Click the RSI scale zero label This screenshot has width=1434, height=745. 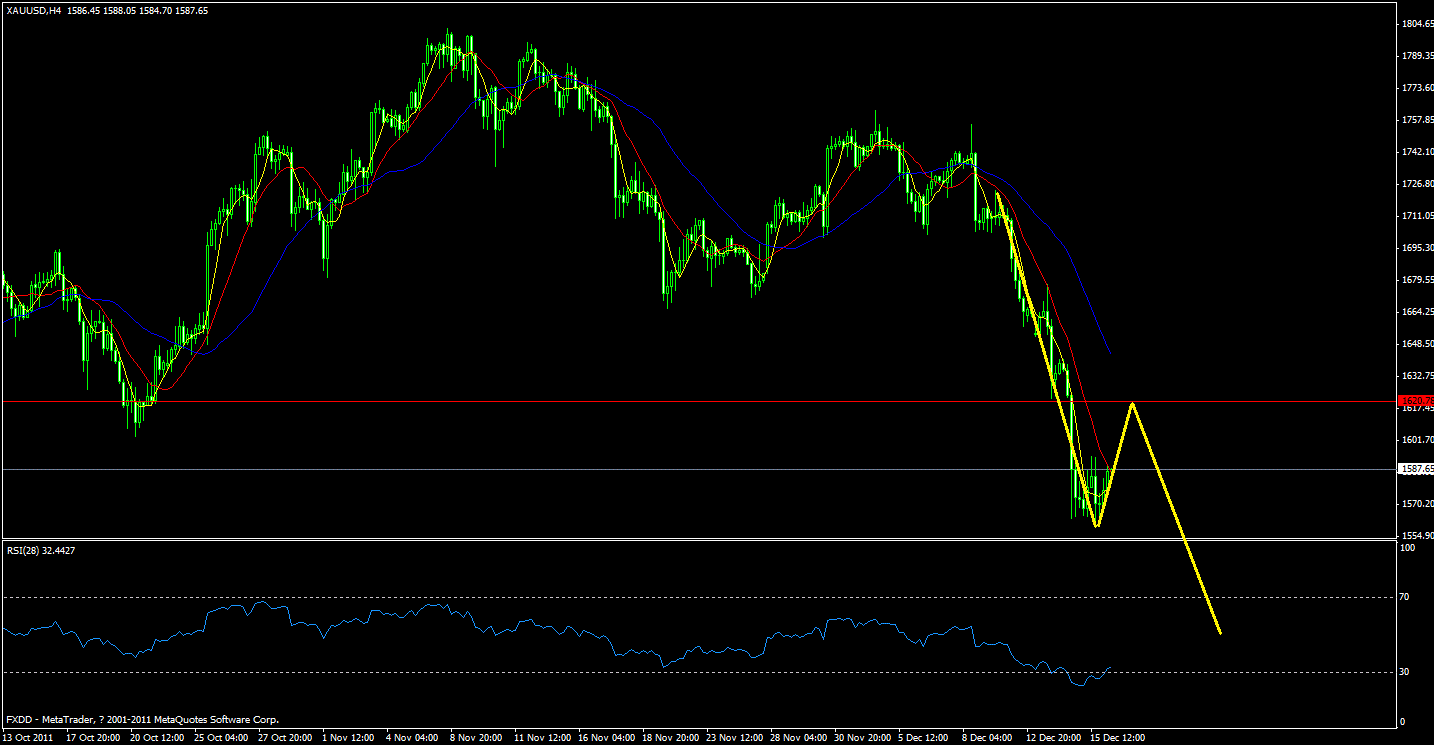1403,722
